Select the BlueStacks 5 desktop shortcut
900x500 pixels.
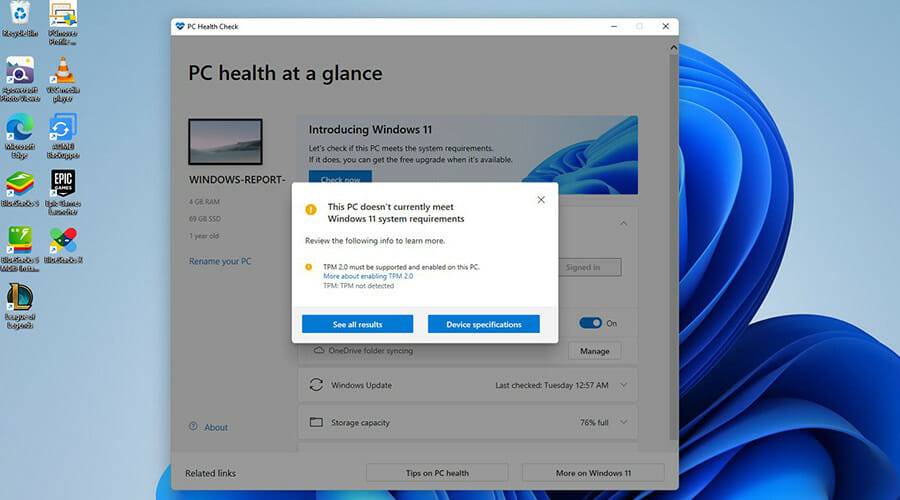[20, 189]
